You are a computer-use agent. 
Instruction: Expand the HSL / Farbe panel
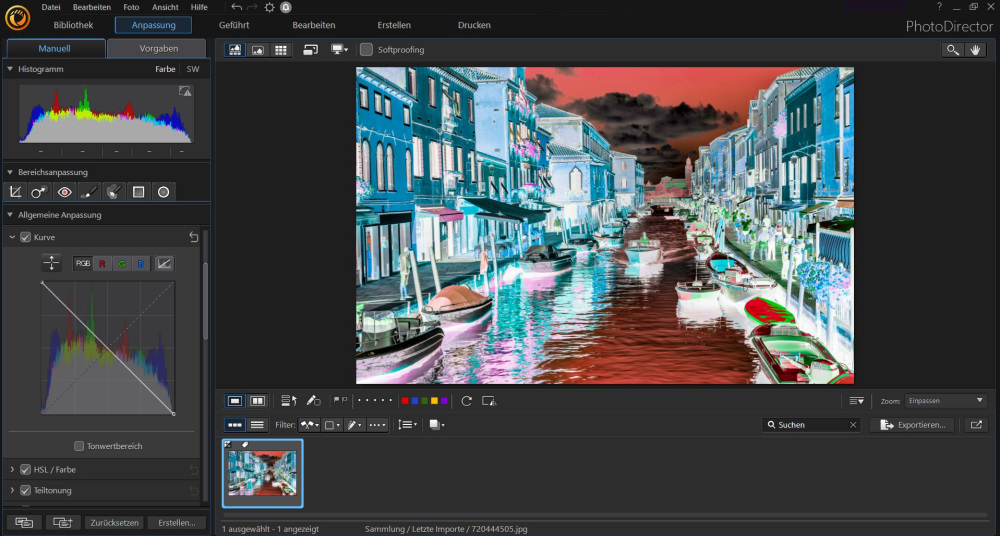[x=12, y=470]
